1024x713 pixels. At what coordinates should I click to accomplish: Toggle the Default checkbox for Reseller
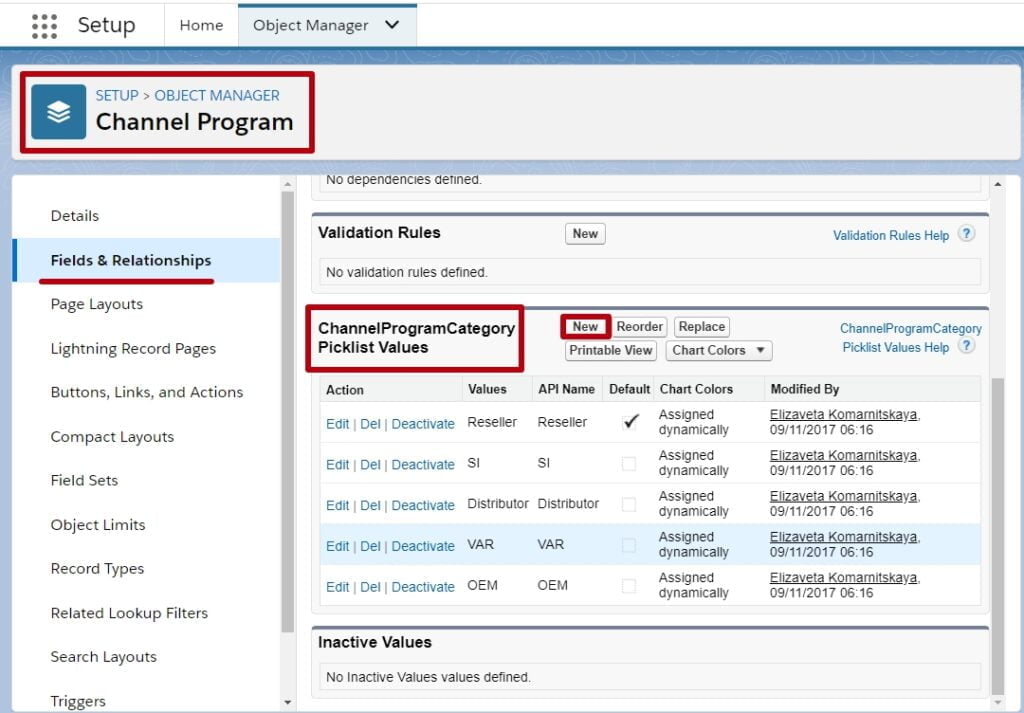[x=630, y=422]
